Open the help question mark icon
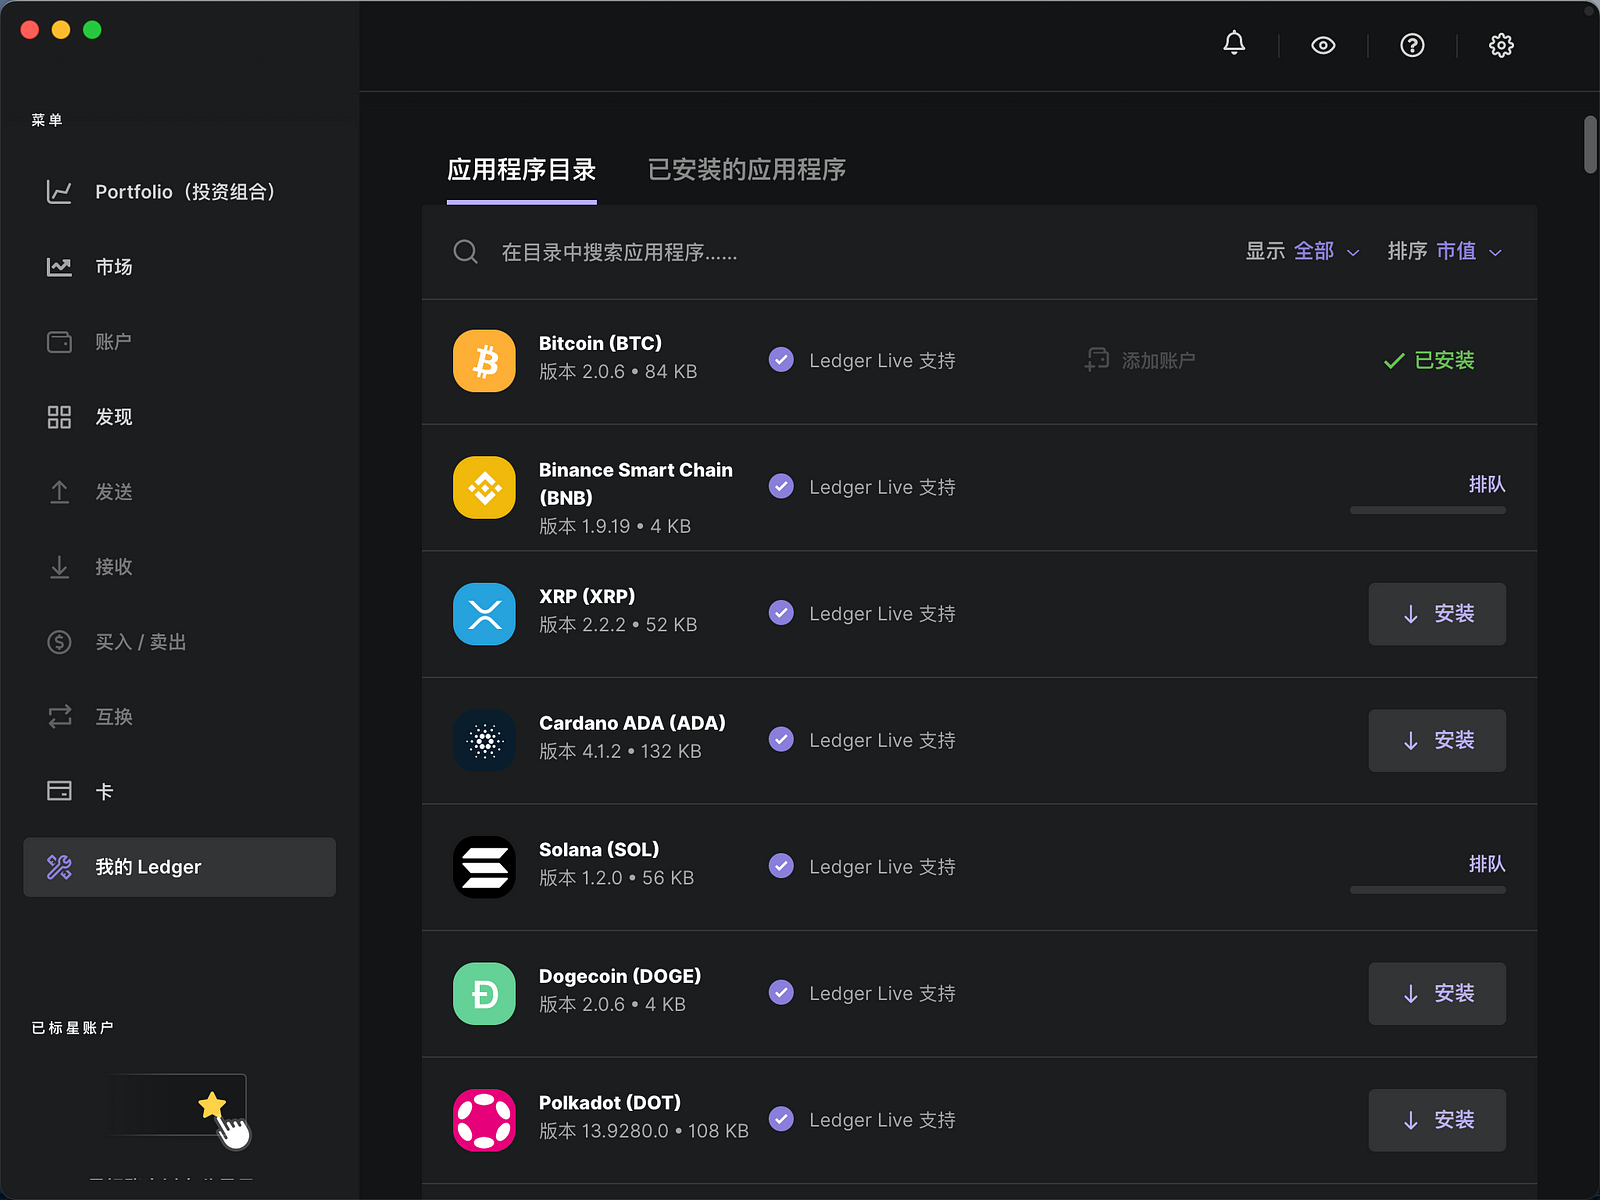The image size is (1600, 1200). tap(1412, 45)
